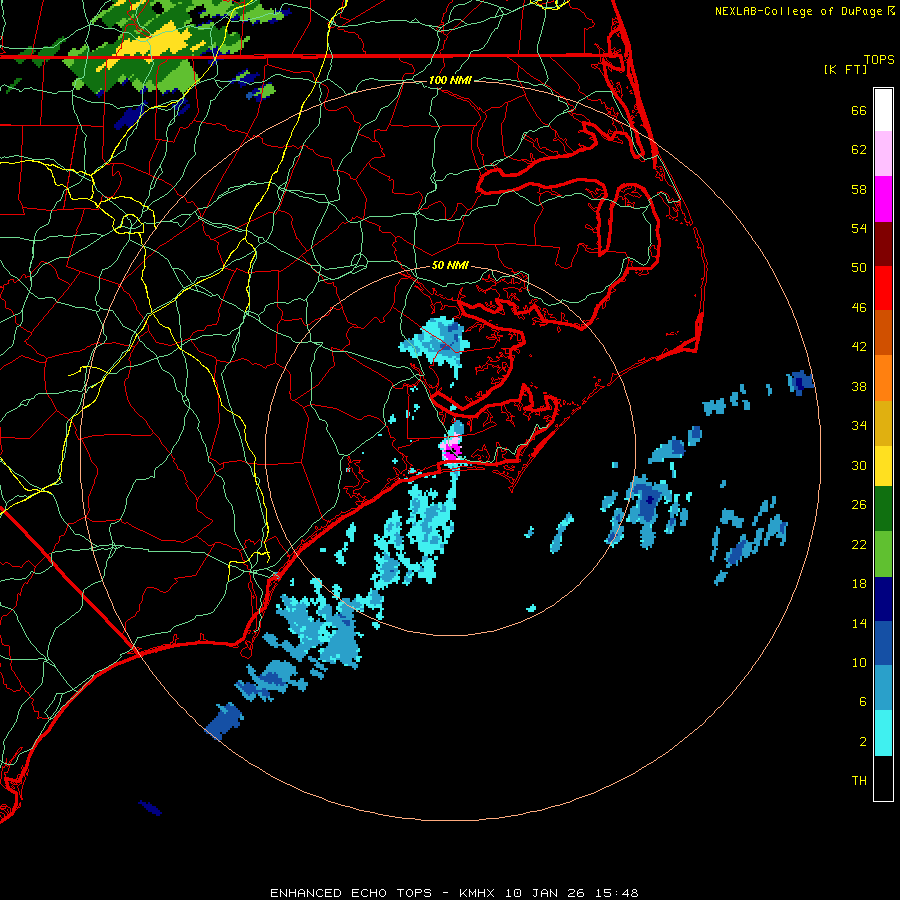Click the '26' legend scale value
The image size is (900, 900).
859,505
